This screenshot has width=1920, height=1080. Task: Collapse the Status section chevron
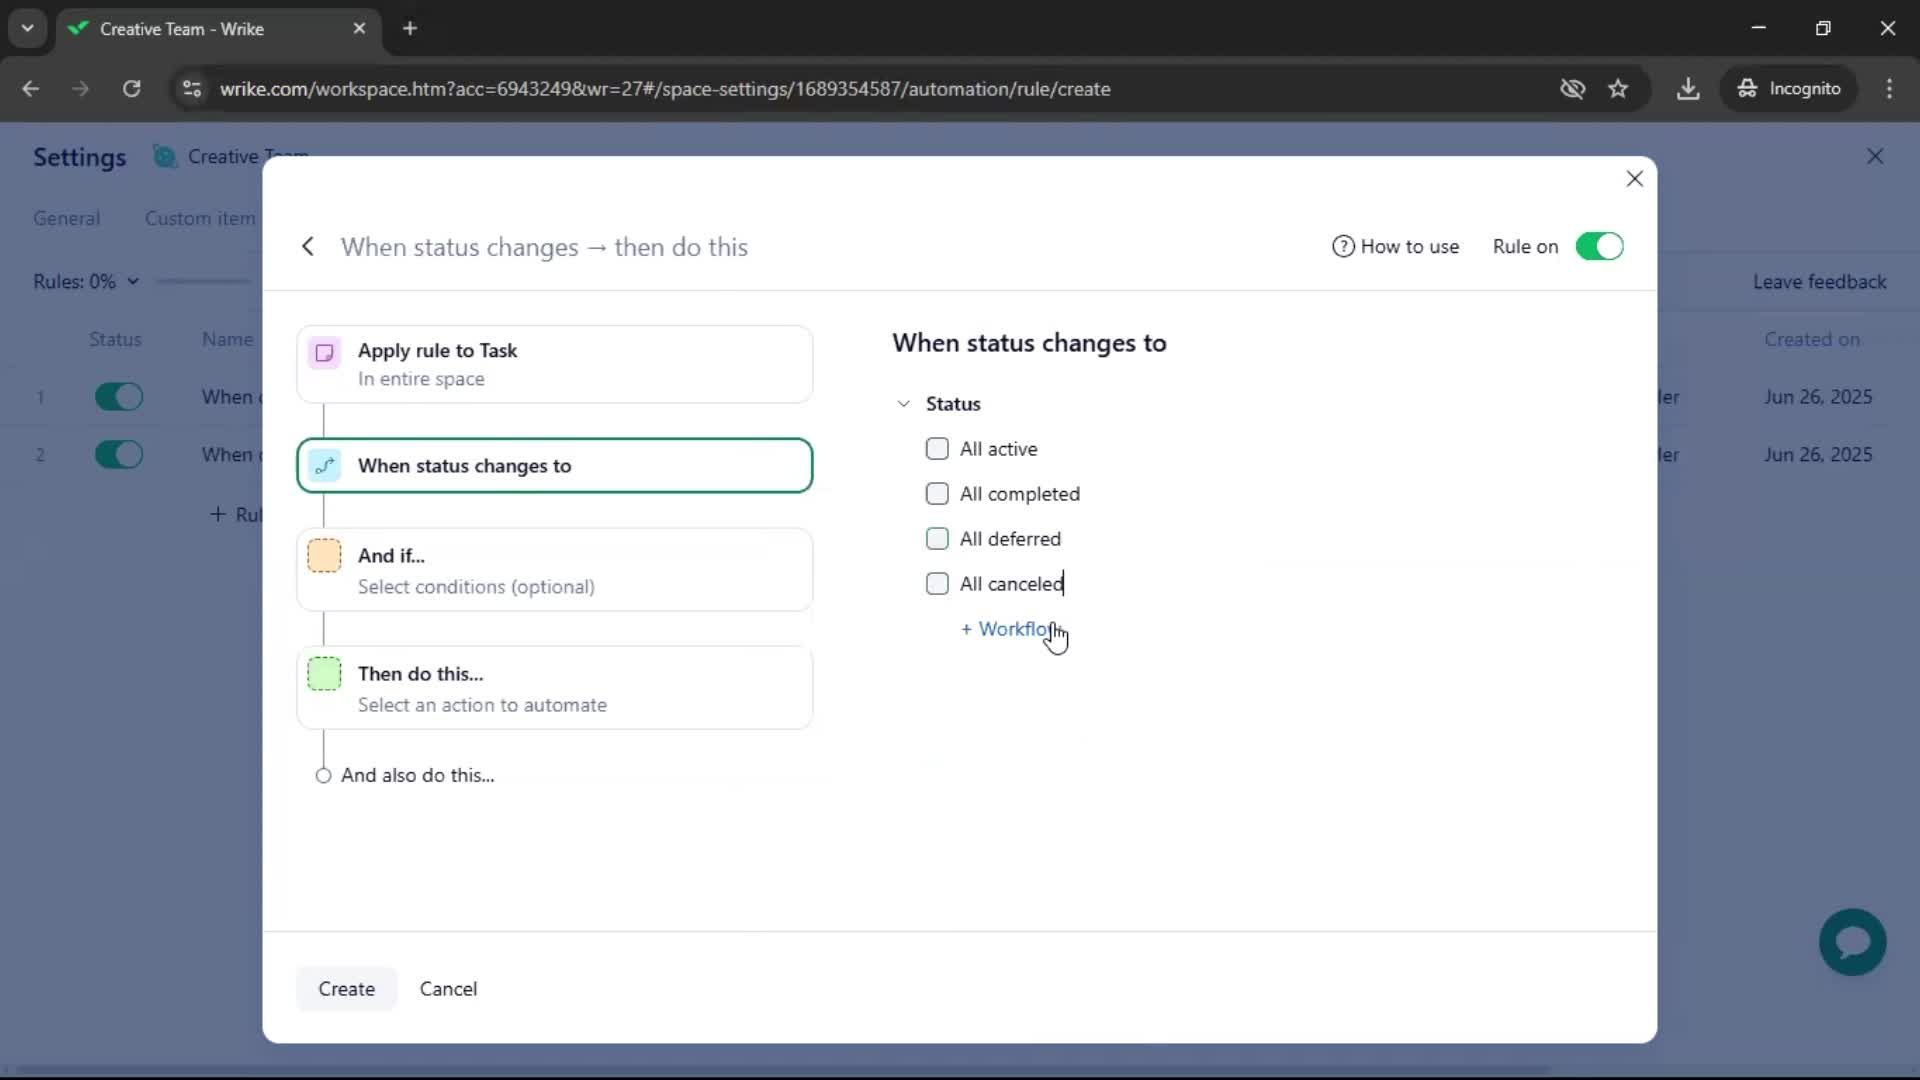pyautogui.click(x=903, y=404)
